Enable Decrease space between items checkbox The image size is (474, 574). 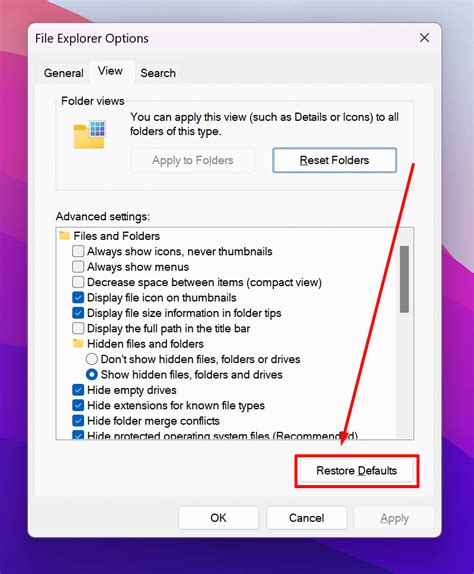coord(78,282)
